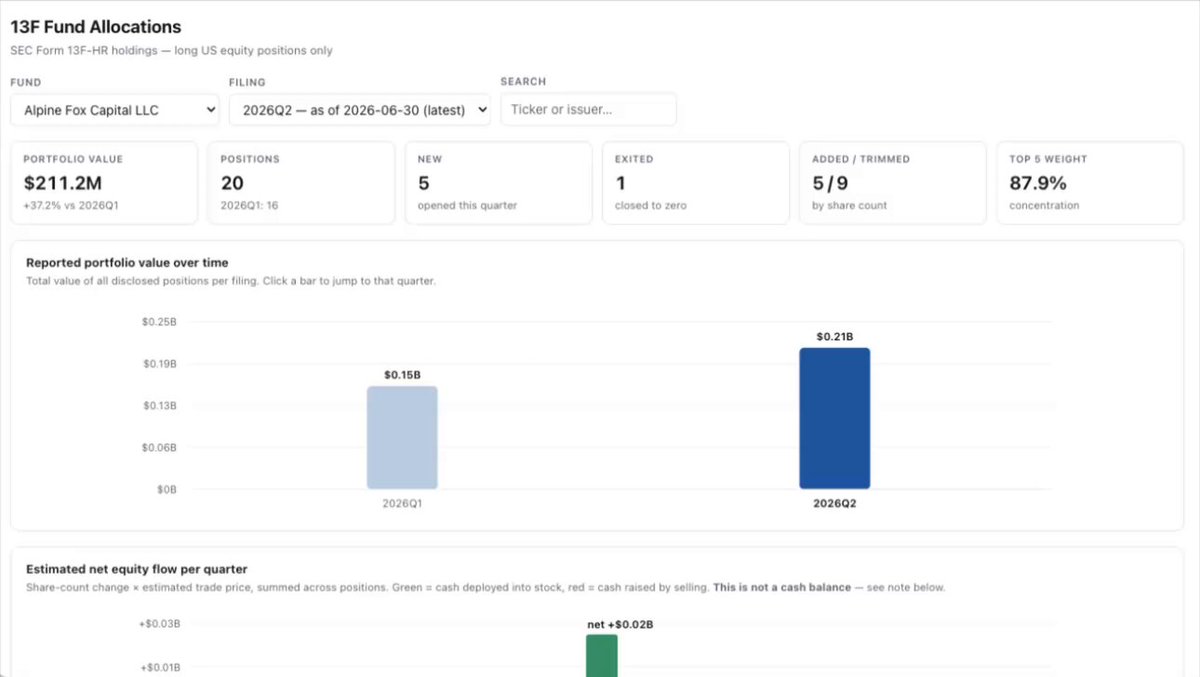Click the "by share count" caption
Image resolution: width=1200 pixels, height=677 pixels.
pos(849,206)
